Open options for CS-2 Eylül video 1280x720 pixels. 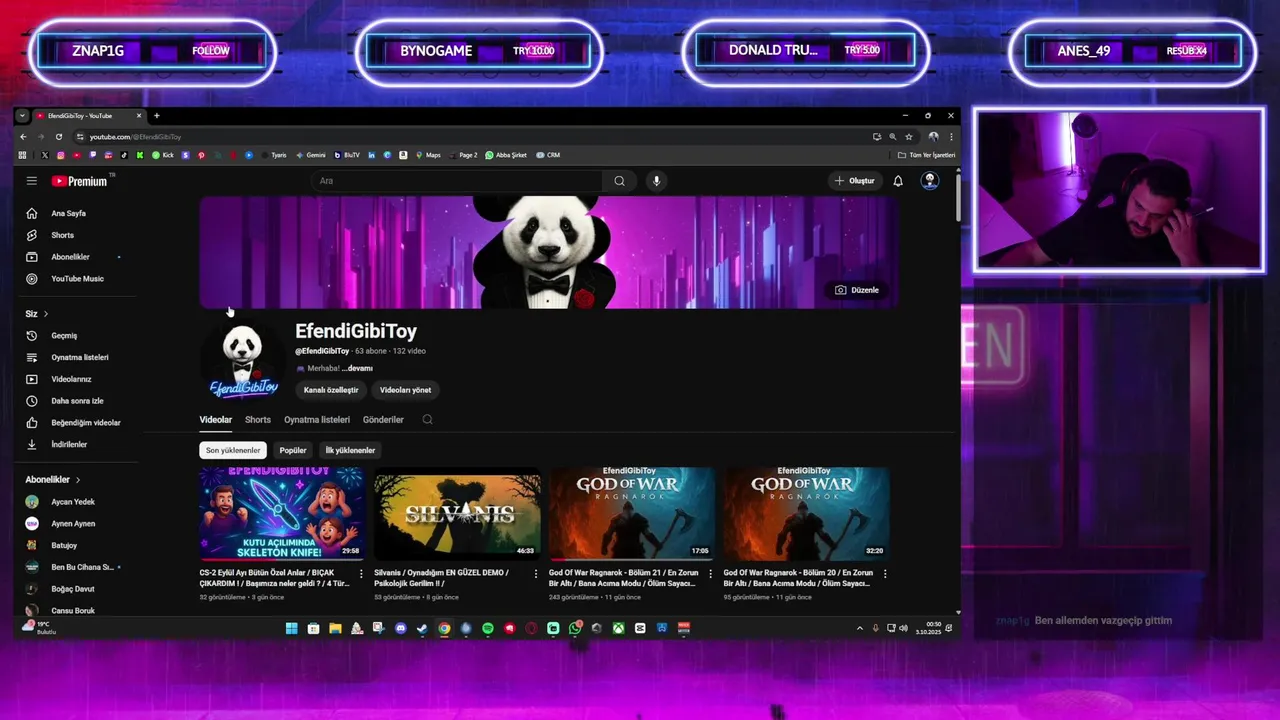pyautogui.click(x=361, y=574)
